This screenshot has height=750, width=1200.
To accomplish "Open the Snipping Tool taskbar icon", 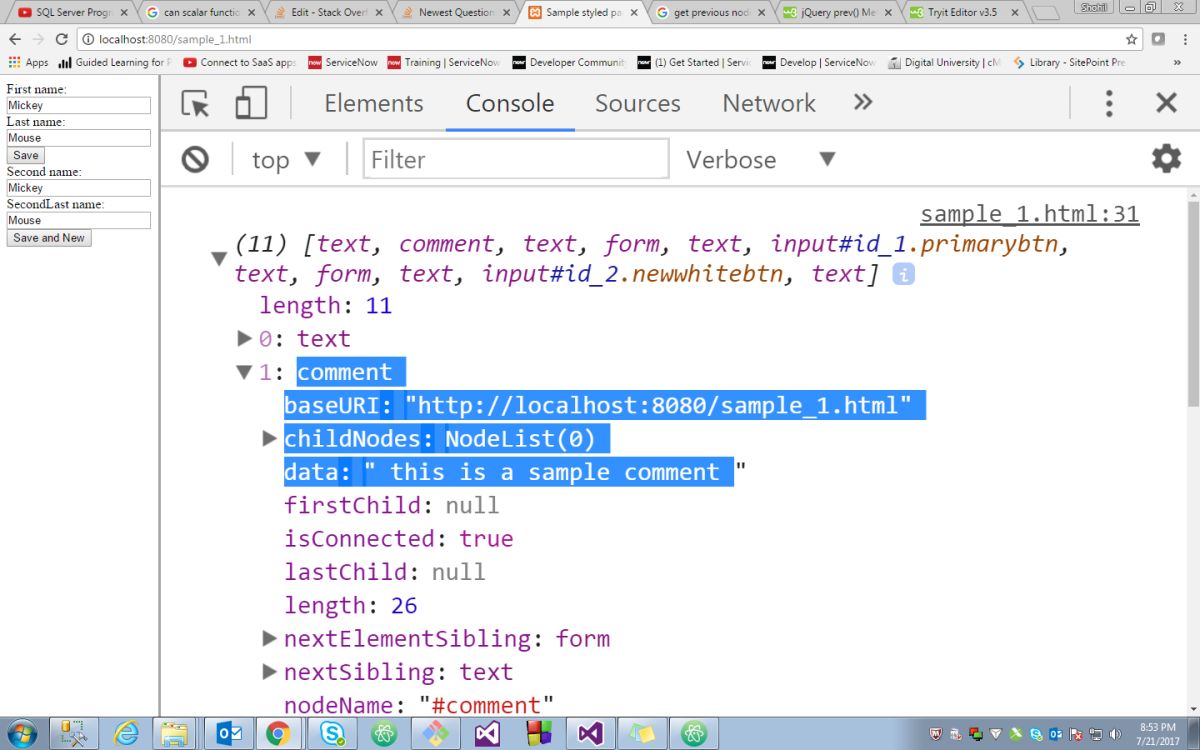I will [73, 733].
